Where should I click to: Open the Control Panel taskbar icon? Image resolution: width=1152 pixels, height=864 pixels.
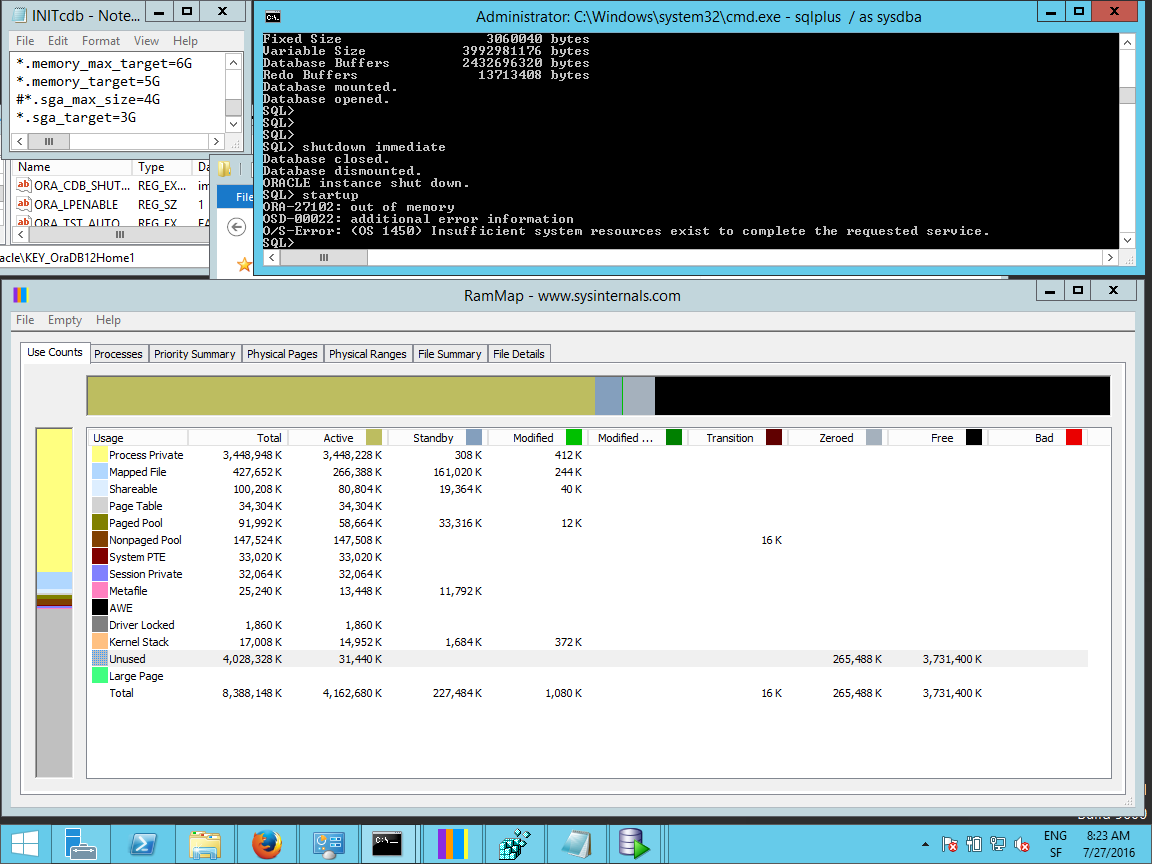click(328, 843)
